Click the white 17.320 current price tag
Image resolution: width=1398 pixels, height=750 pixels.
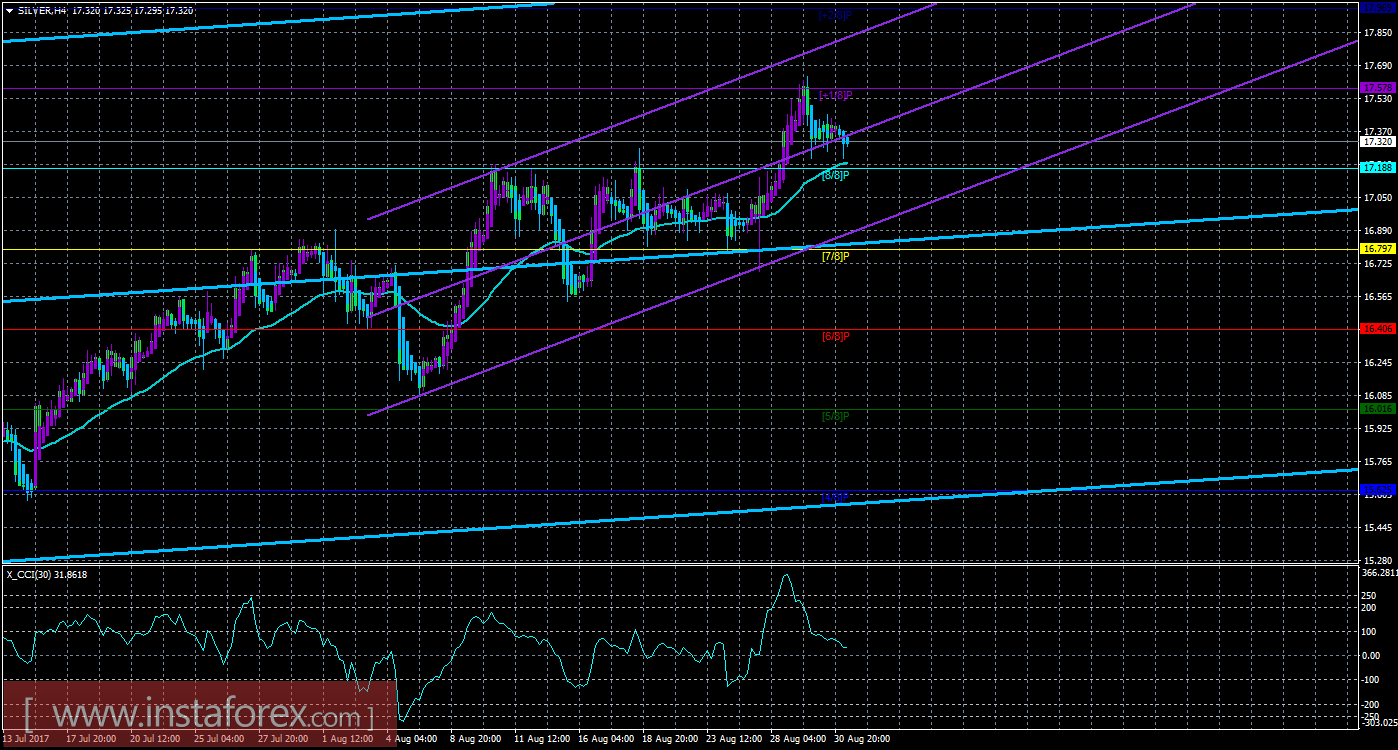click(x=1377, y=142)
